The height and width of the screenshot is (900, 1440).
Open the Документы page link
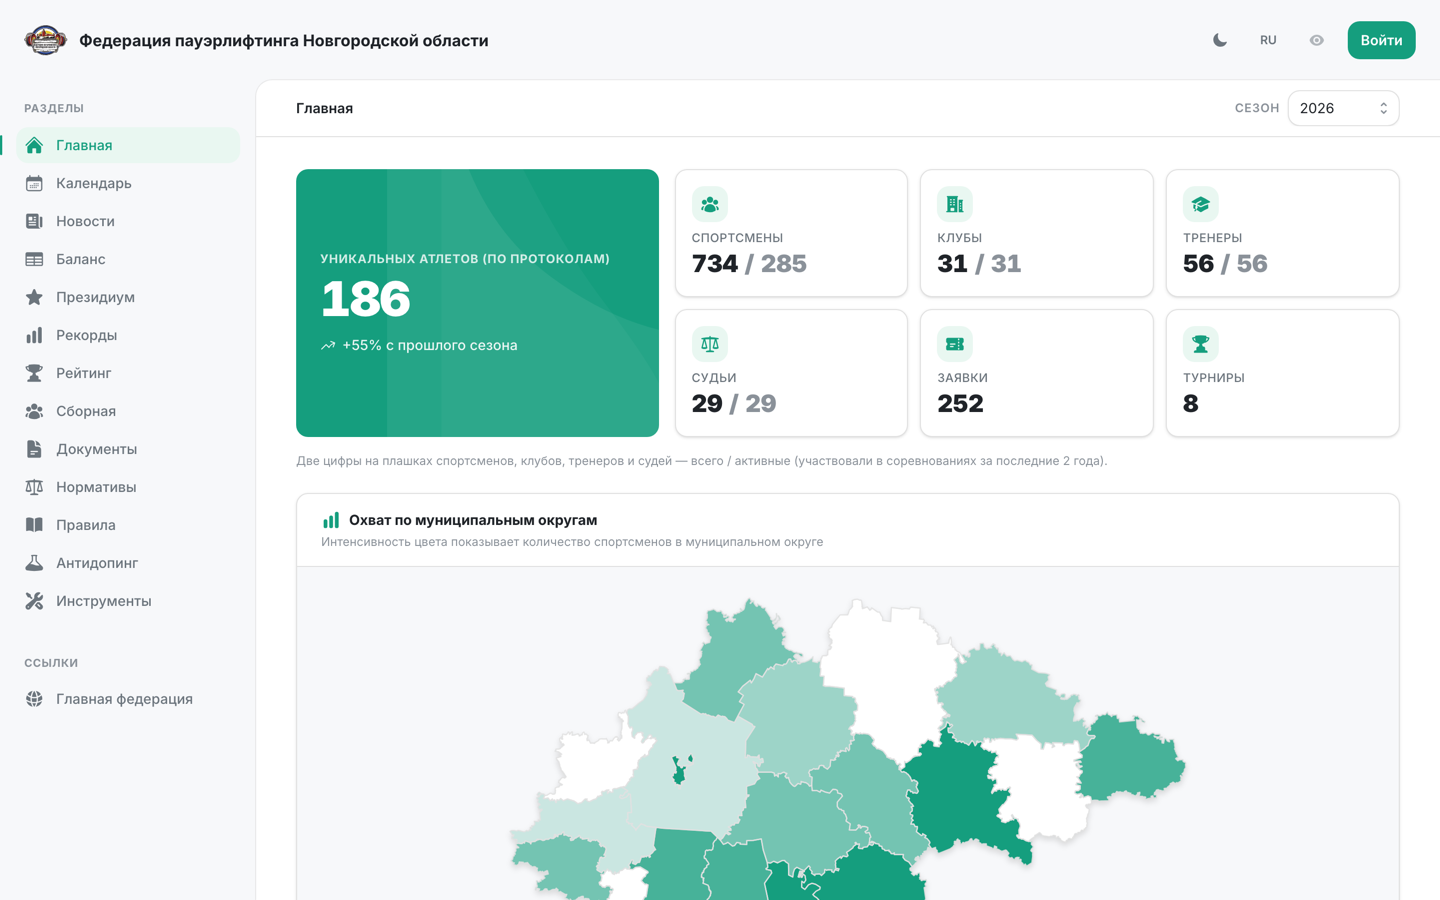[x=128, y=449]
